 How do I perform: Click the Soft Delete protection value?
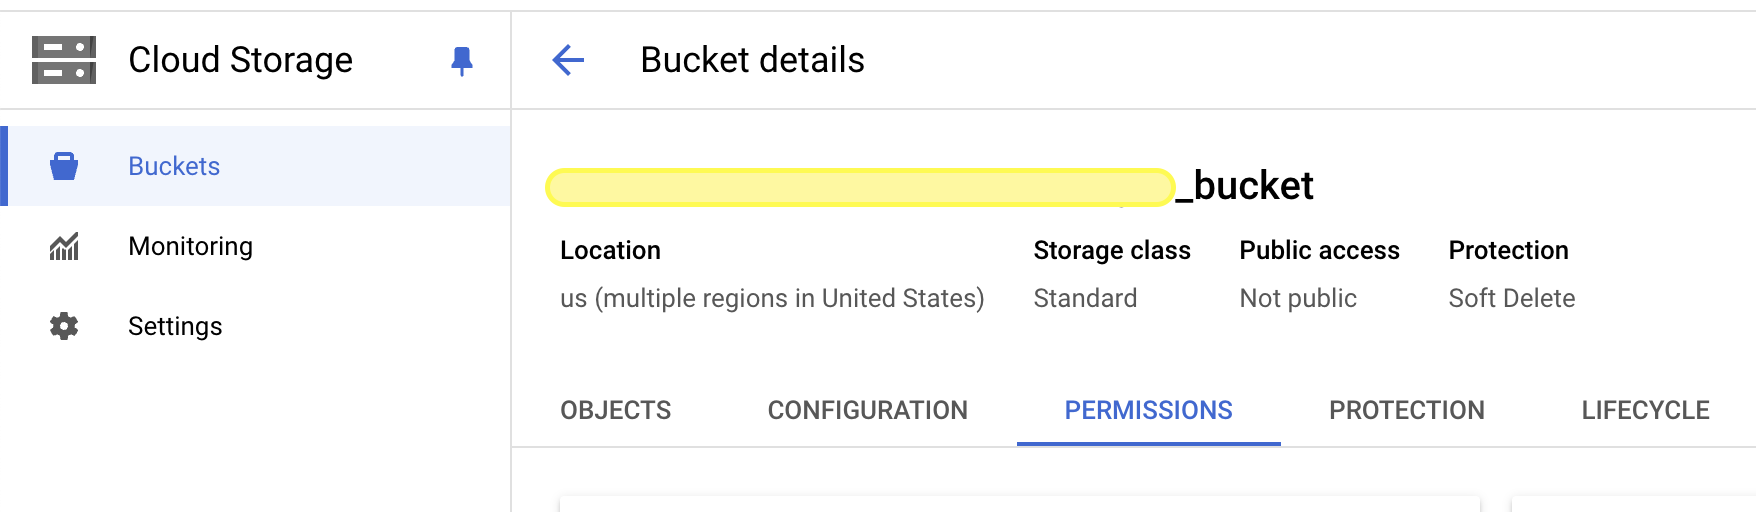1511,298
